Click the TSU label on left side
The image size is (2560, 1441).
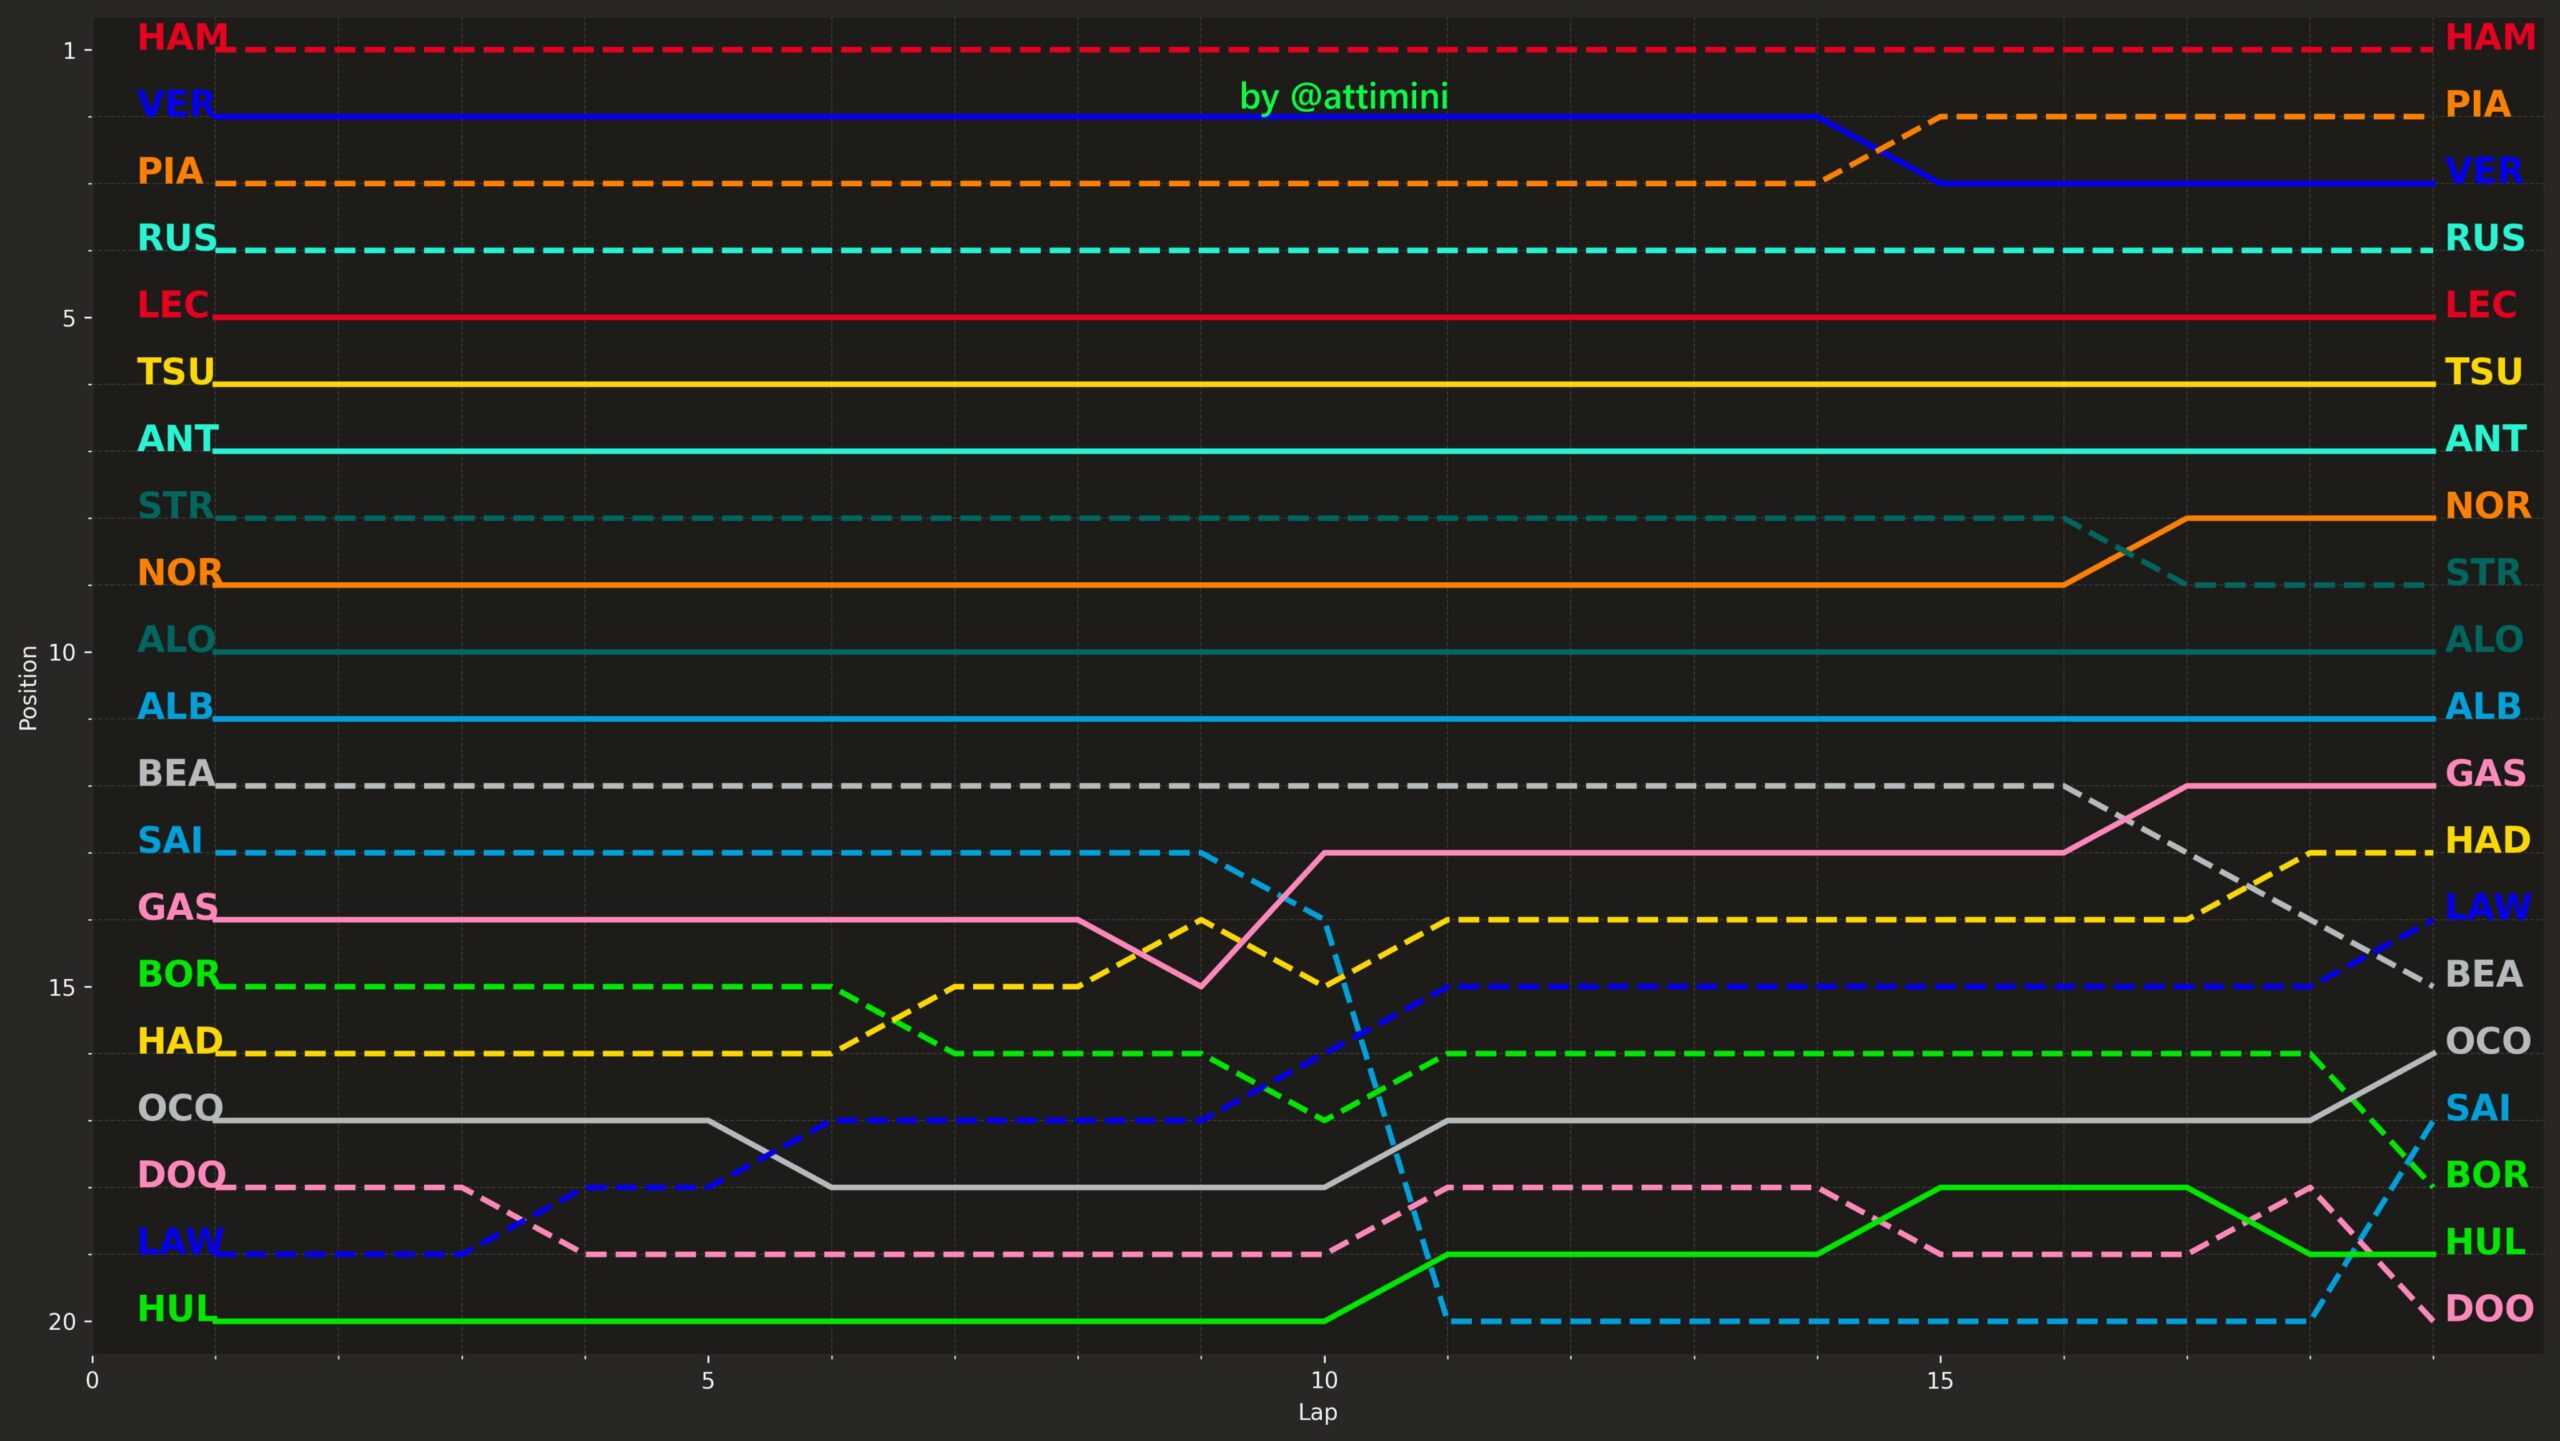176,372
